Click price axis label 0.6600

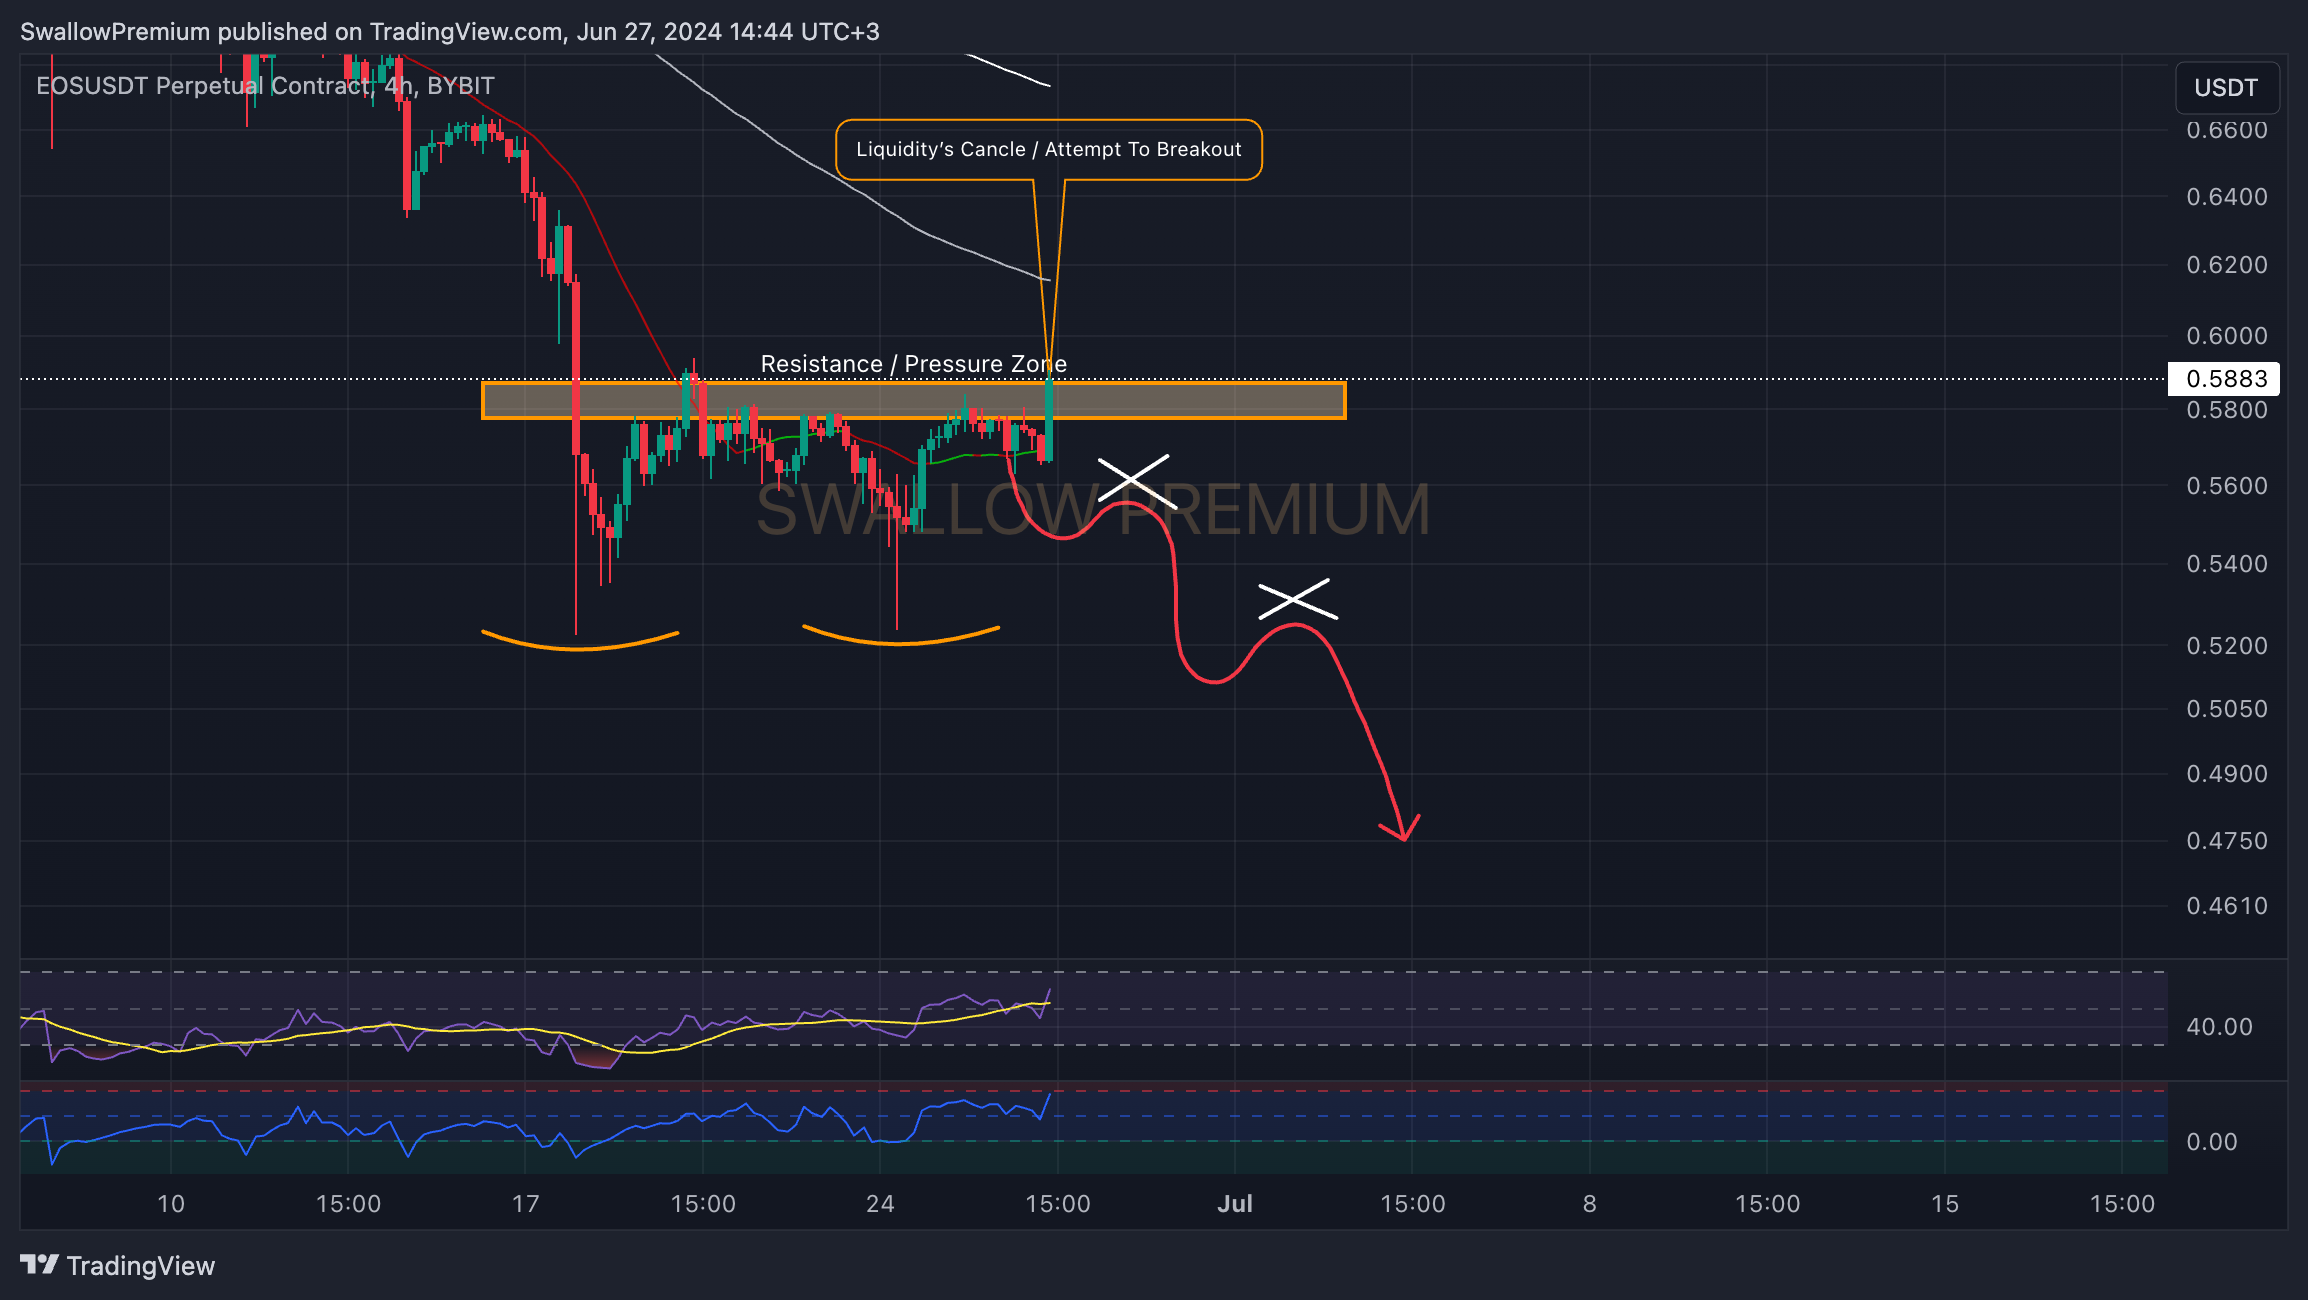tap(2227, 130)
